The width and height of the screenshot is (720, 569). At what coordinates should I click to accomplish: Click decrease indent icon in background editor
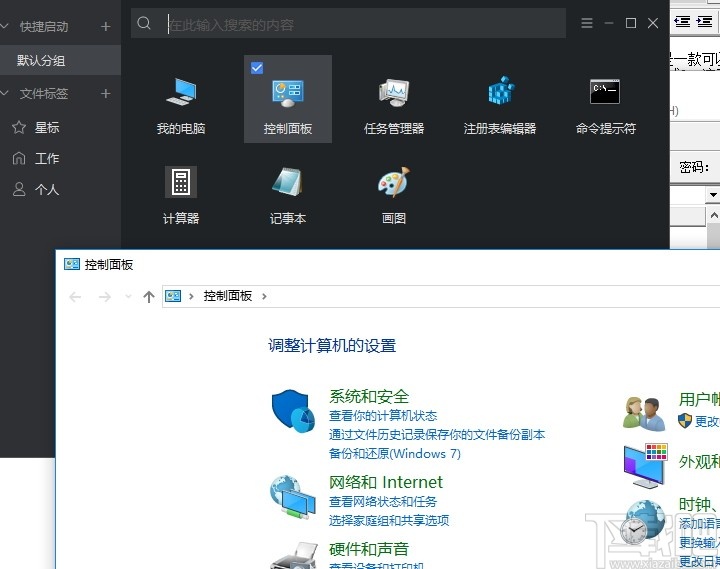click(x=682, y=22)
